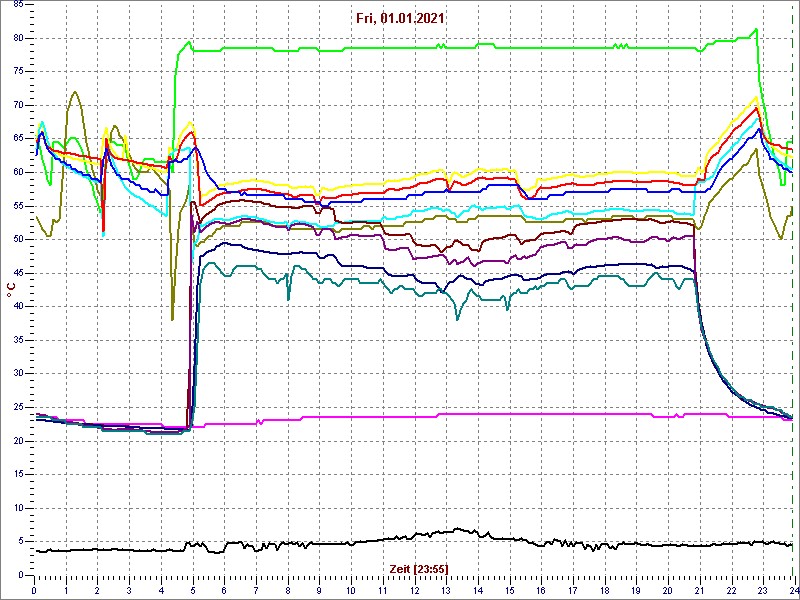The width and height of the screenshot is (800, 600).
Task: Select the 80 value on the temperature axis
Action: point(17,38)
